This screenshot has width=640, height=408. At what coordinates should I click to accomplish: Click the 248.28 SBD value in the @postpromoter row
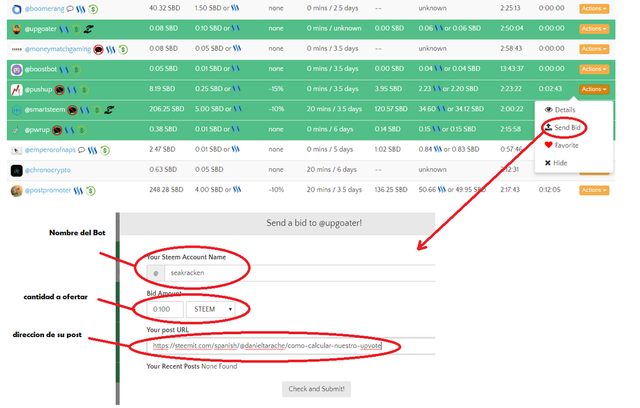[166, 190]
